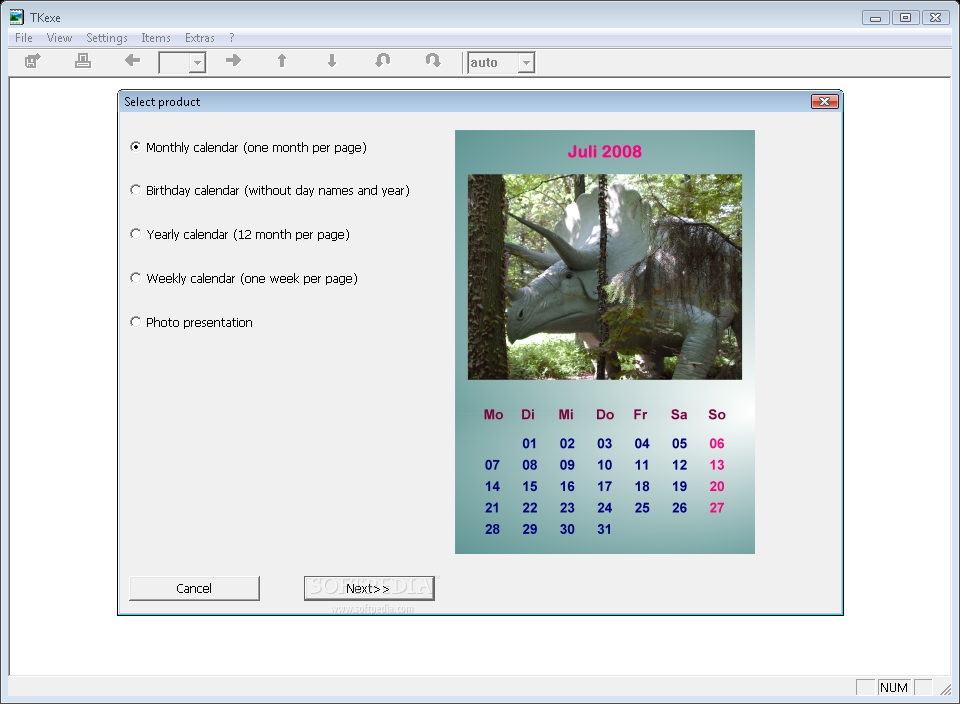Click the Juli 2008 calendar title
This screenshot has height=704, width=960.
tap(605, 151)
